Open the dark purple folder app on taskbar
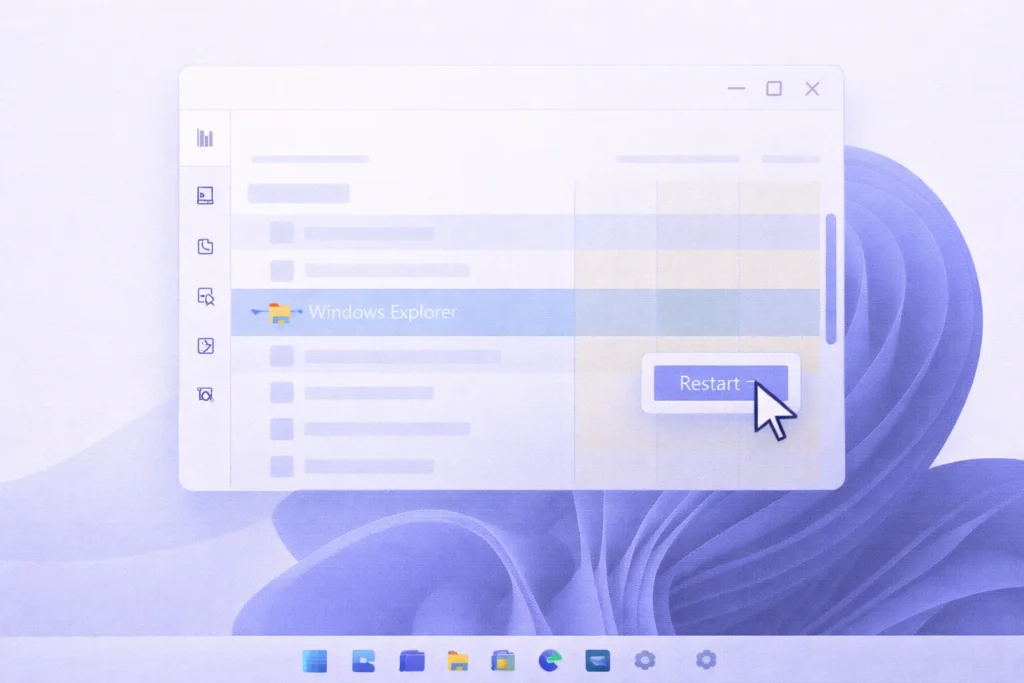 pos(410,660)
